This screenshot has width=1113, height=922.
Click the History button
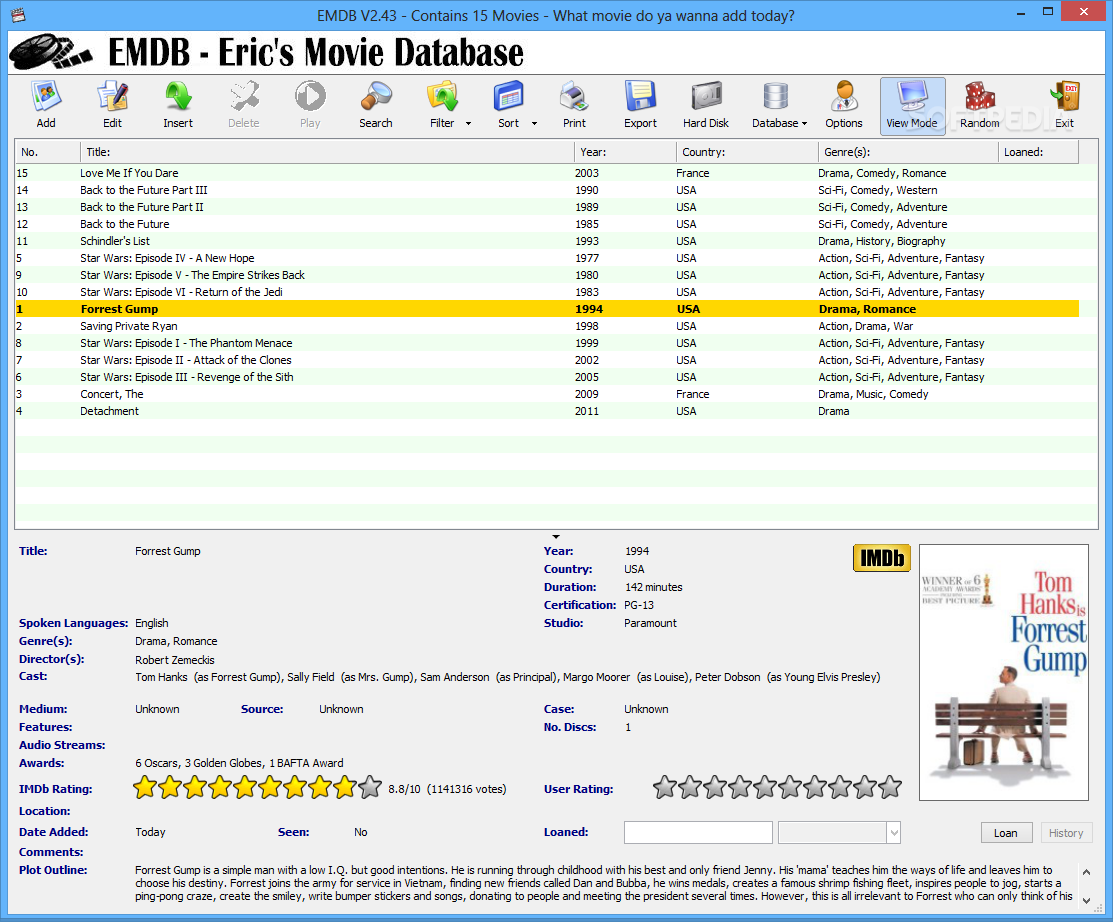point(1066,833)
